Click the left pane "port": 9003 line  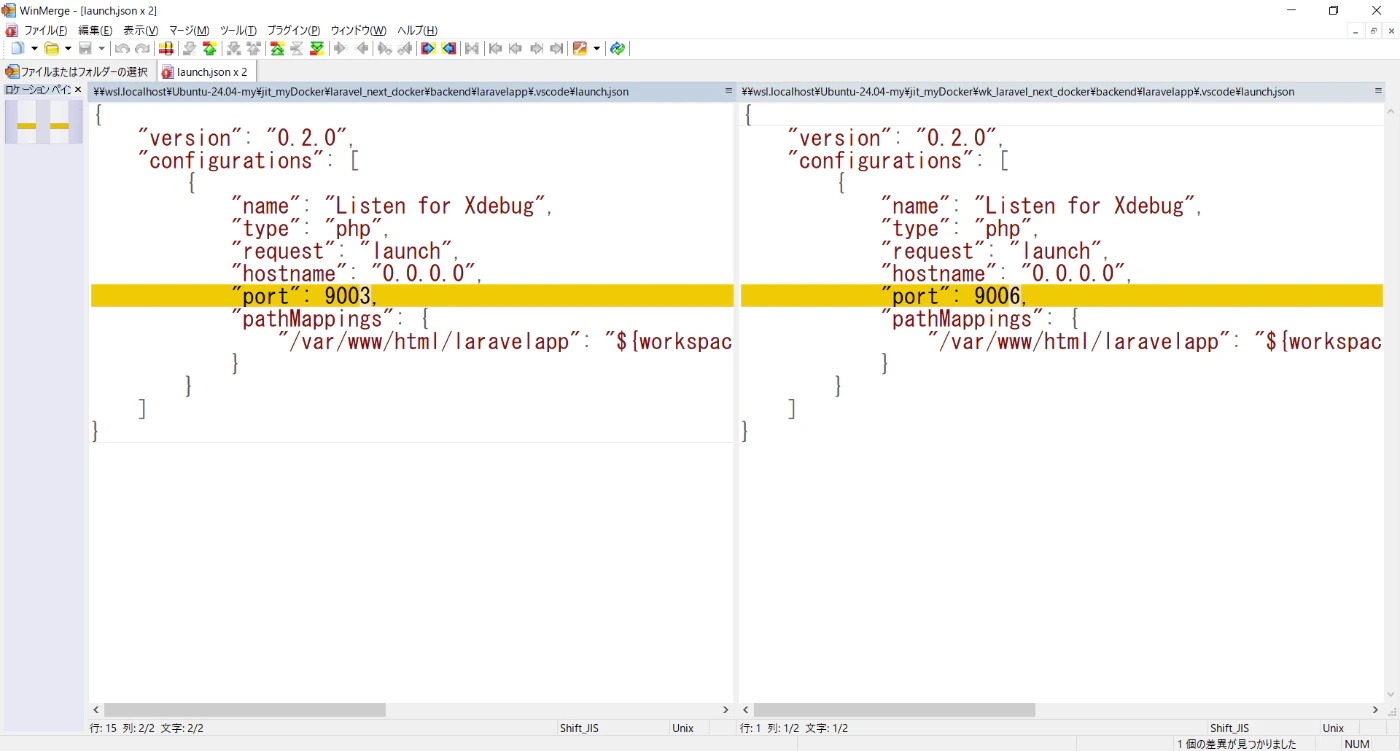412,296
